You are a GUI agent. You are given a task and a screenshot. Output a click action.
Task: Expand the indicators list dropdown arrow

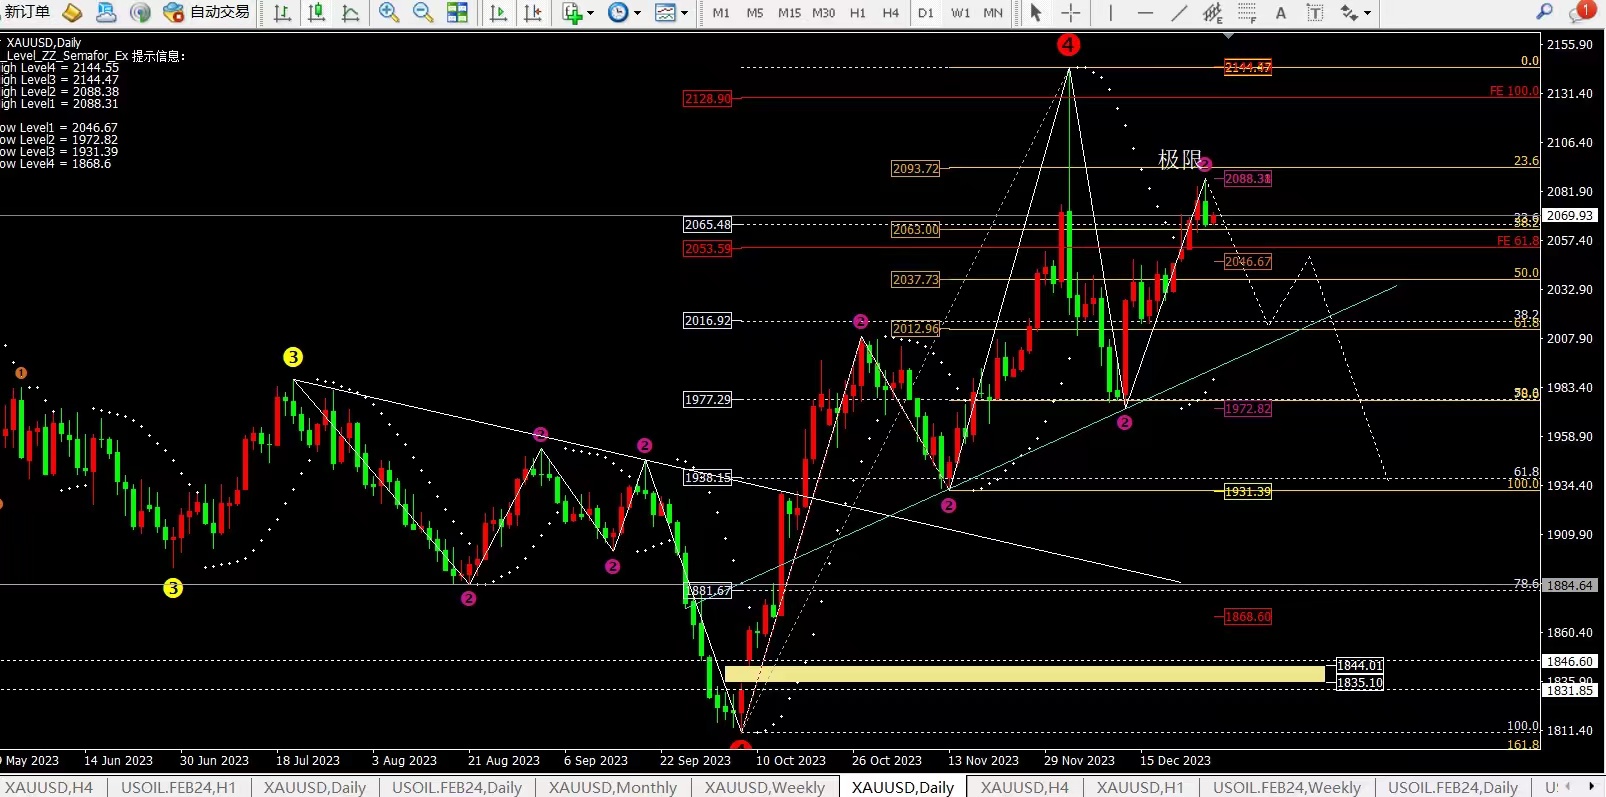coord(590,14)
